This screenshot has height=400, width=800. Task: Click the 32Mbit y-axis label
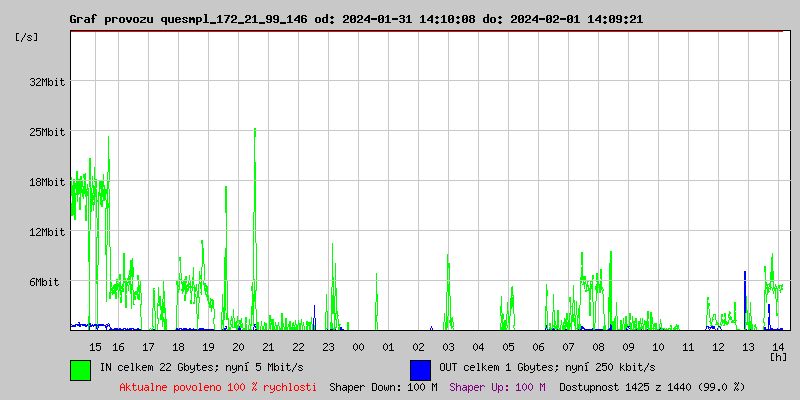click(47, 82)
